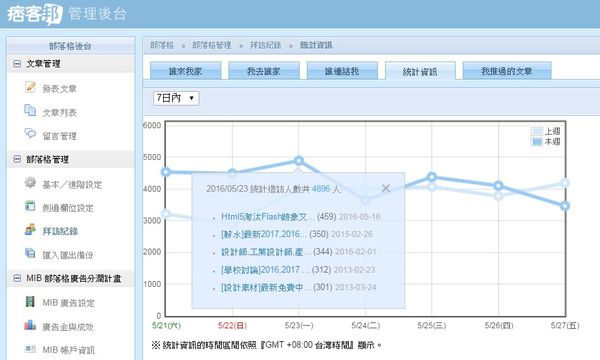Image resolution: width=600 pixels, height=360 pixels.
Task: Collapse the 部落格管理 section
Action: click(x=17, y=159)
